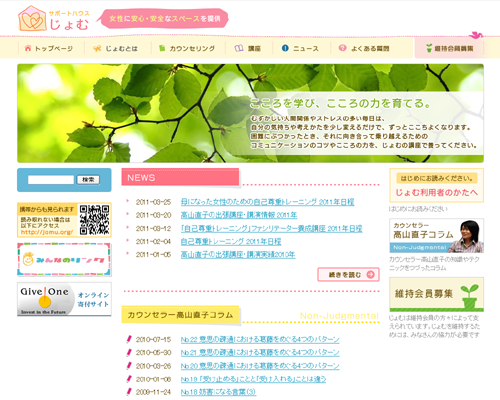Click the headline こころを学び、こころの力を育てる。

coord(340,103)
